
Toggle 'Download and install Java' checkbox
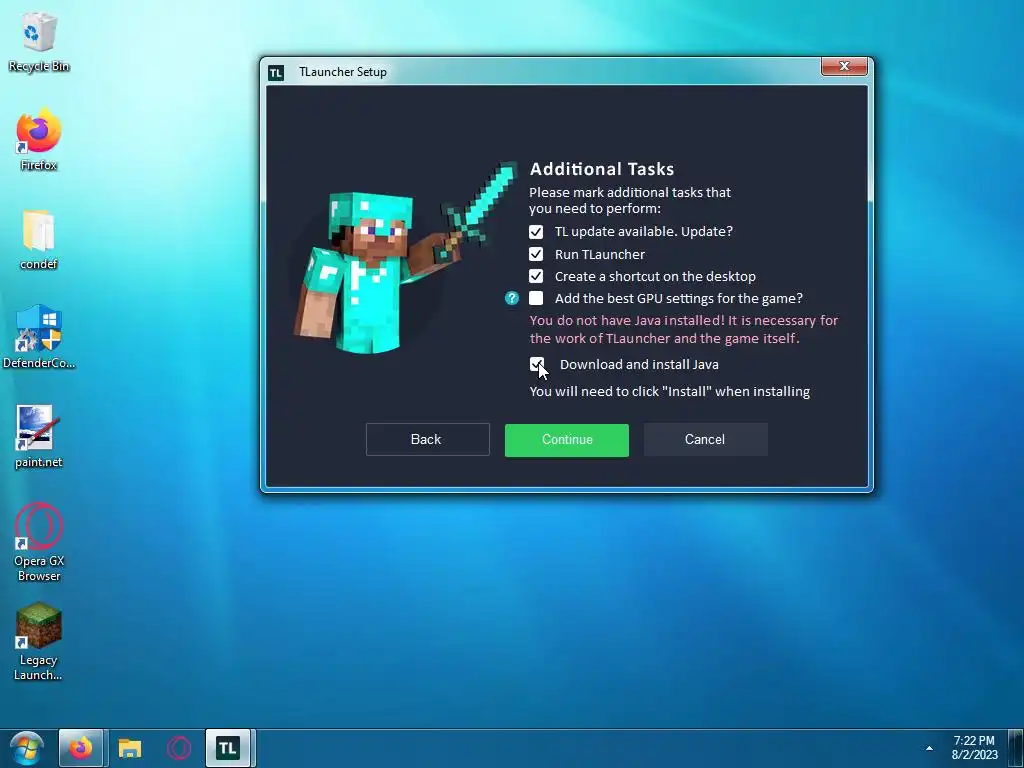537,364
